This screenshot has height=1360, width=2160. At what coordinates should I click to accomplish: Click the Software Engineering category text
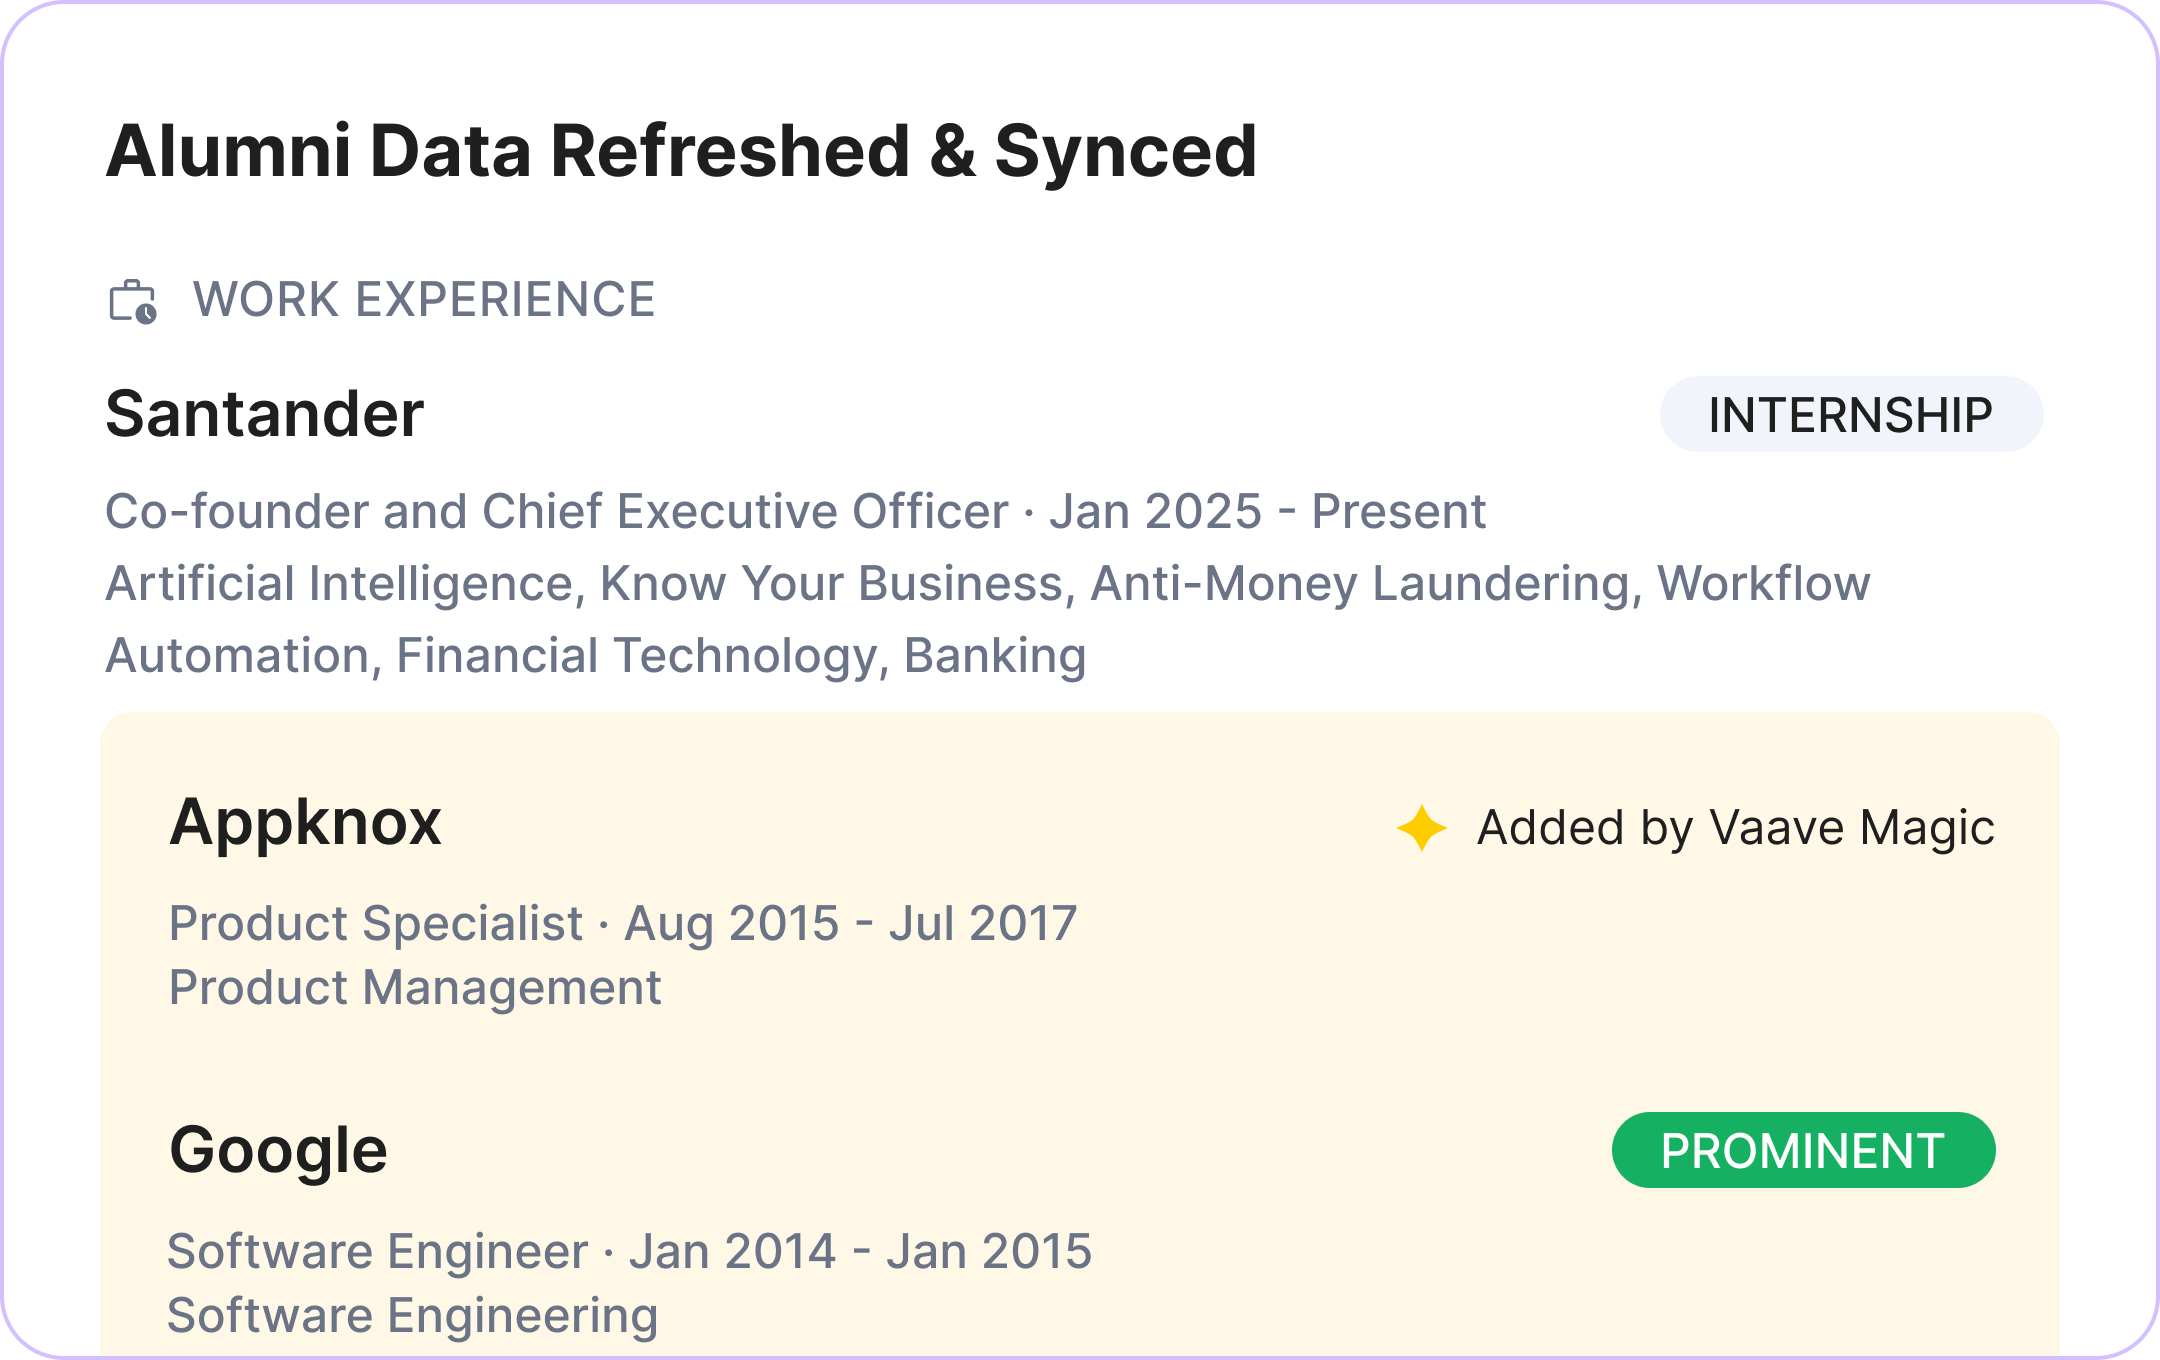point(413,1316)
